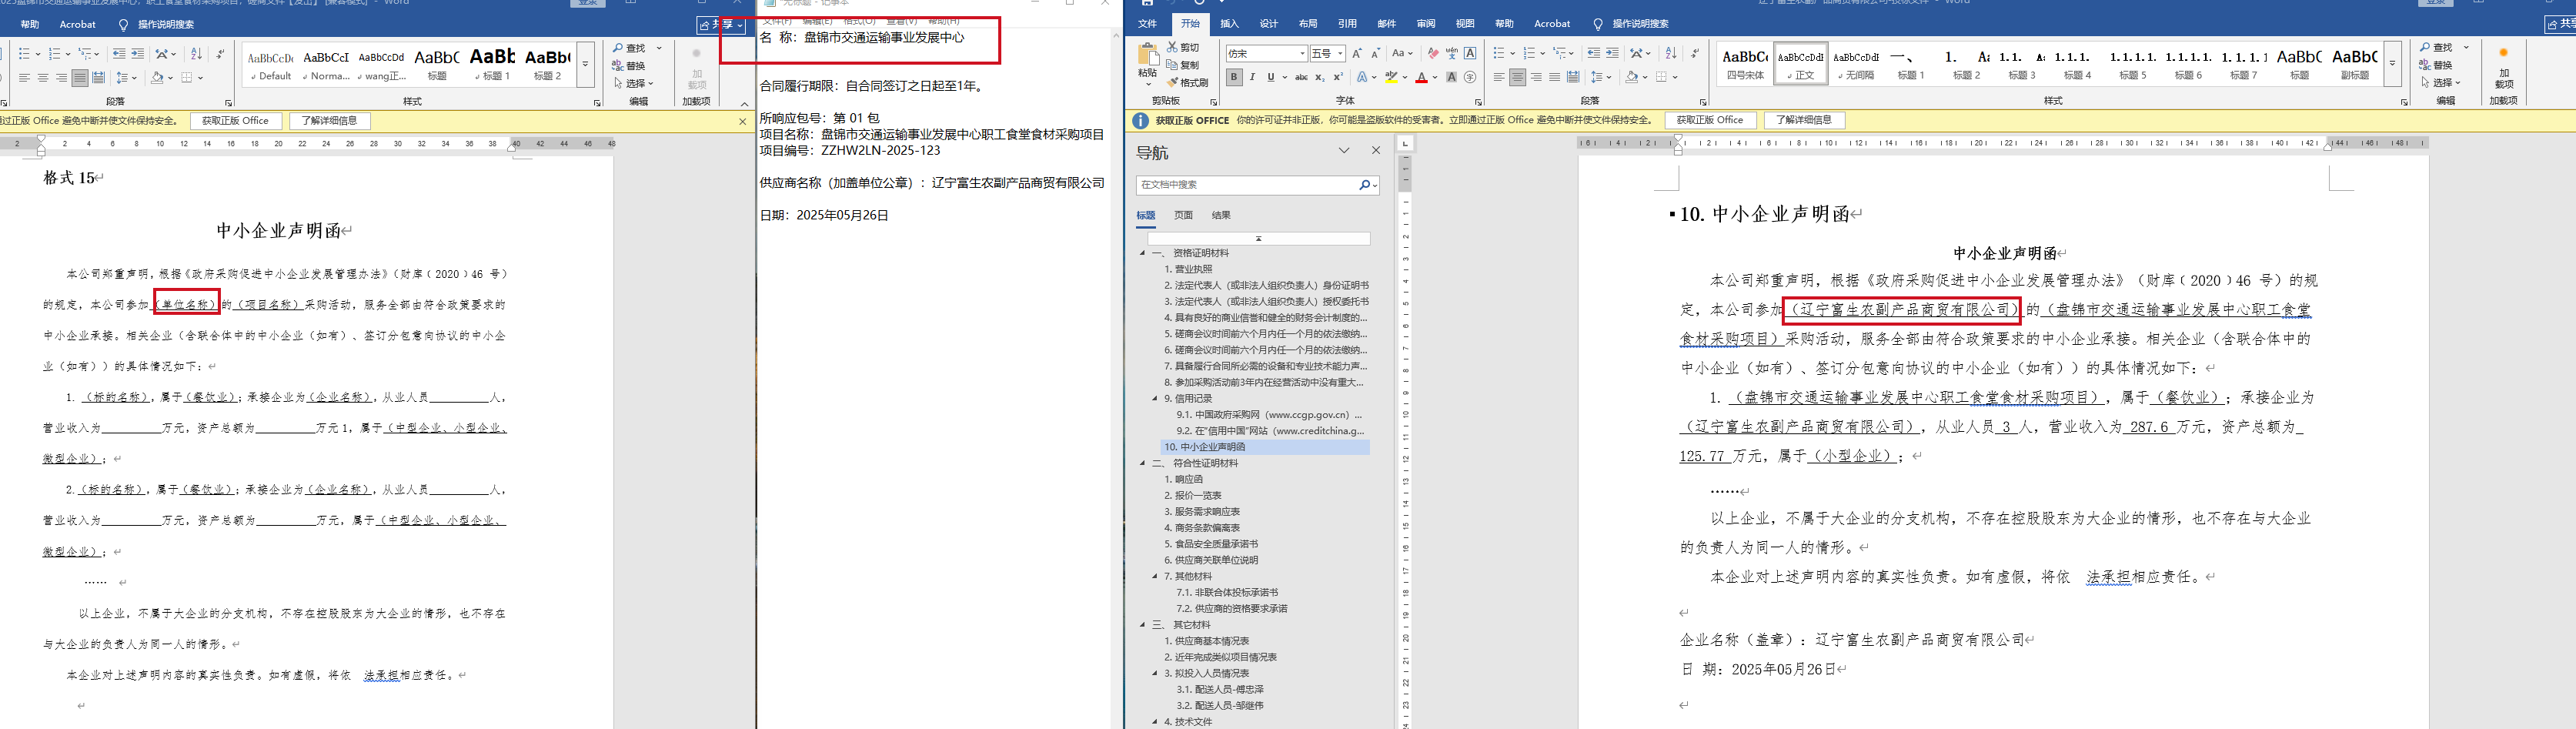Open the phonetic guide (wén) tool
The width and height of the screenshot is (2576, 729).
coord(1451,53)
